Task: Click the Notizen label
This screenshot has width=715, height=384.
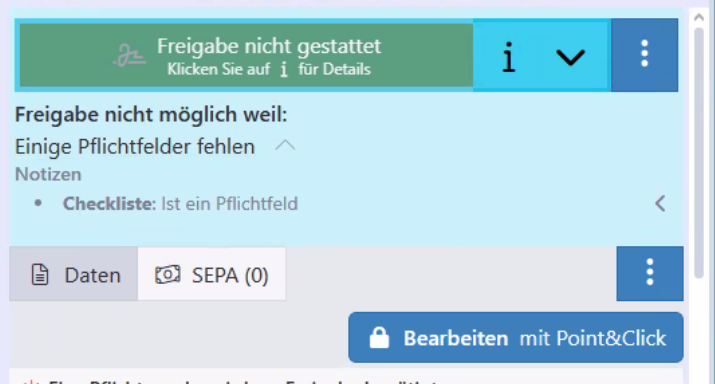Action: 48,174
